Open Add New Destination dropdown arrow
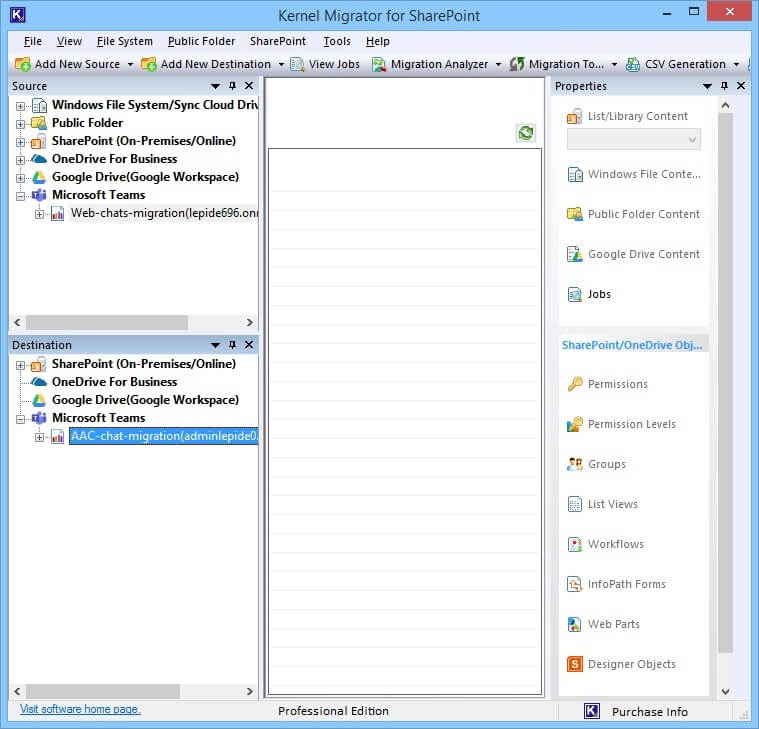 [x=281, y=64]
